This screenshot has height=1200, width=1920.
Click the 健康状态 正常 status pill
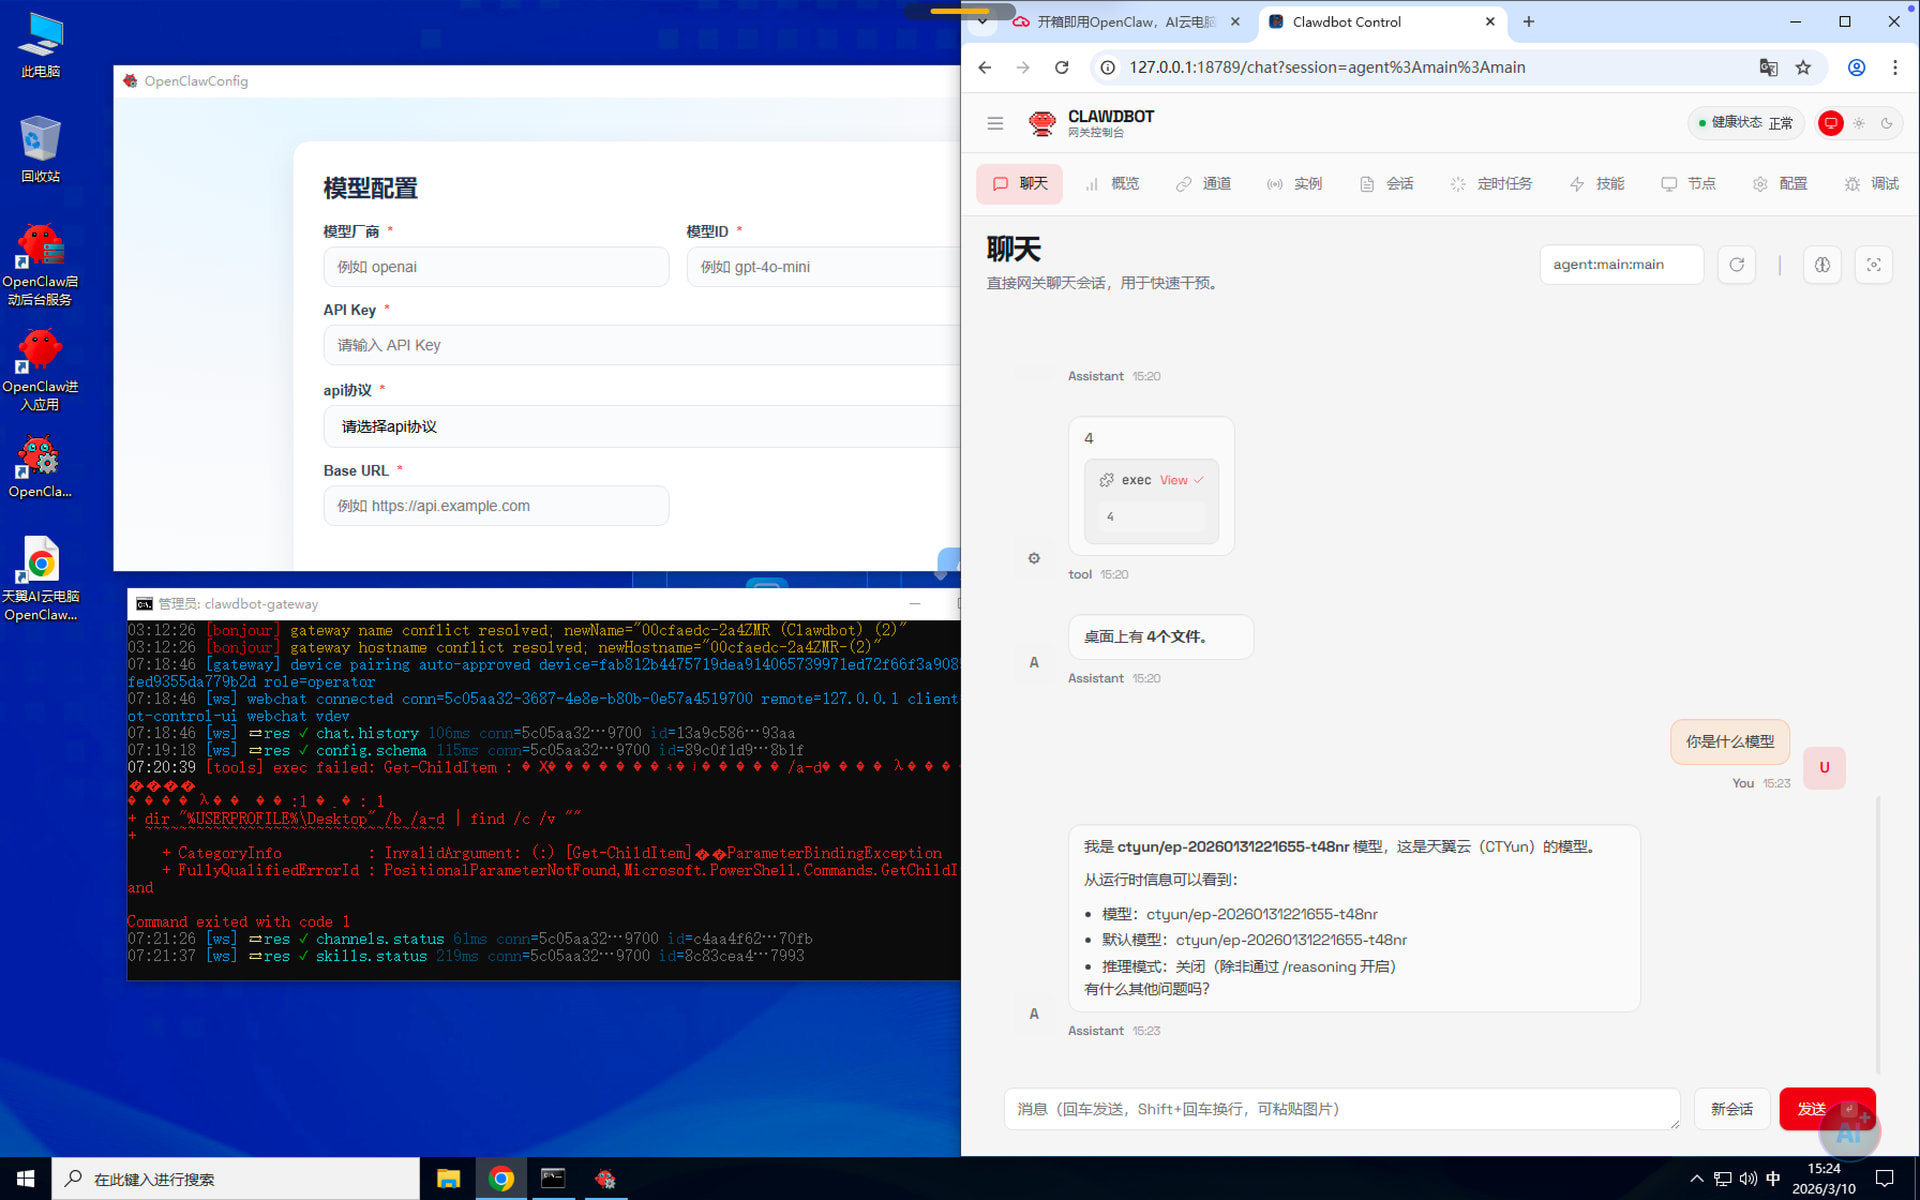[x=1746, y=123]
